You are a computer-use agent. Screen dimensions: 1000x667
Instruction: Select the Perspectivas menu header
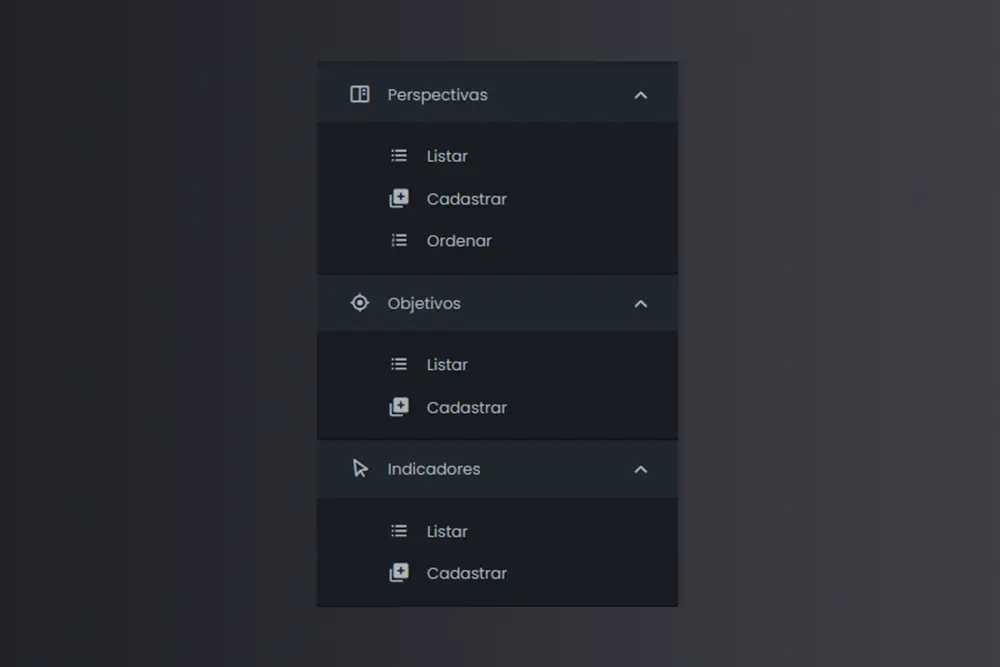tap(438, 95)
